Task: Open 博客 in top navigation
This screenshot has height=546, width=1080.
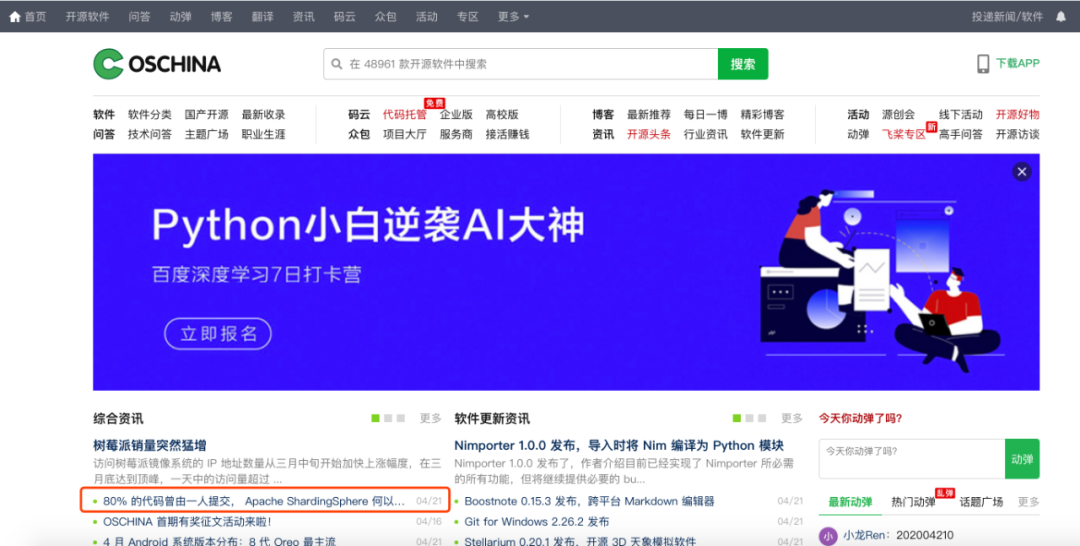Action: pos(222,17)
